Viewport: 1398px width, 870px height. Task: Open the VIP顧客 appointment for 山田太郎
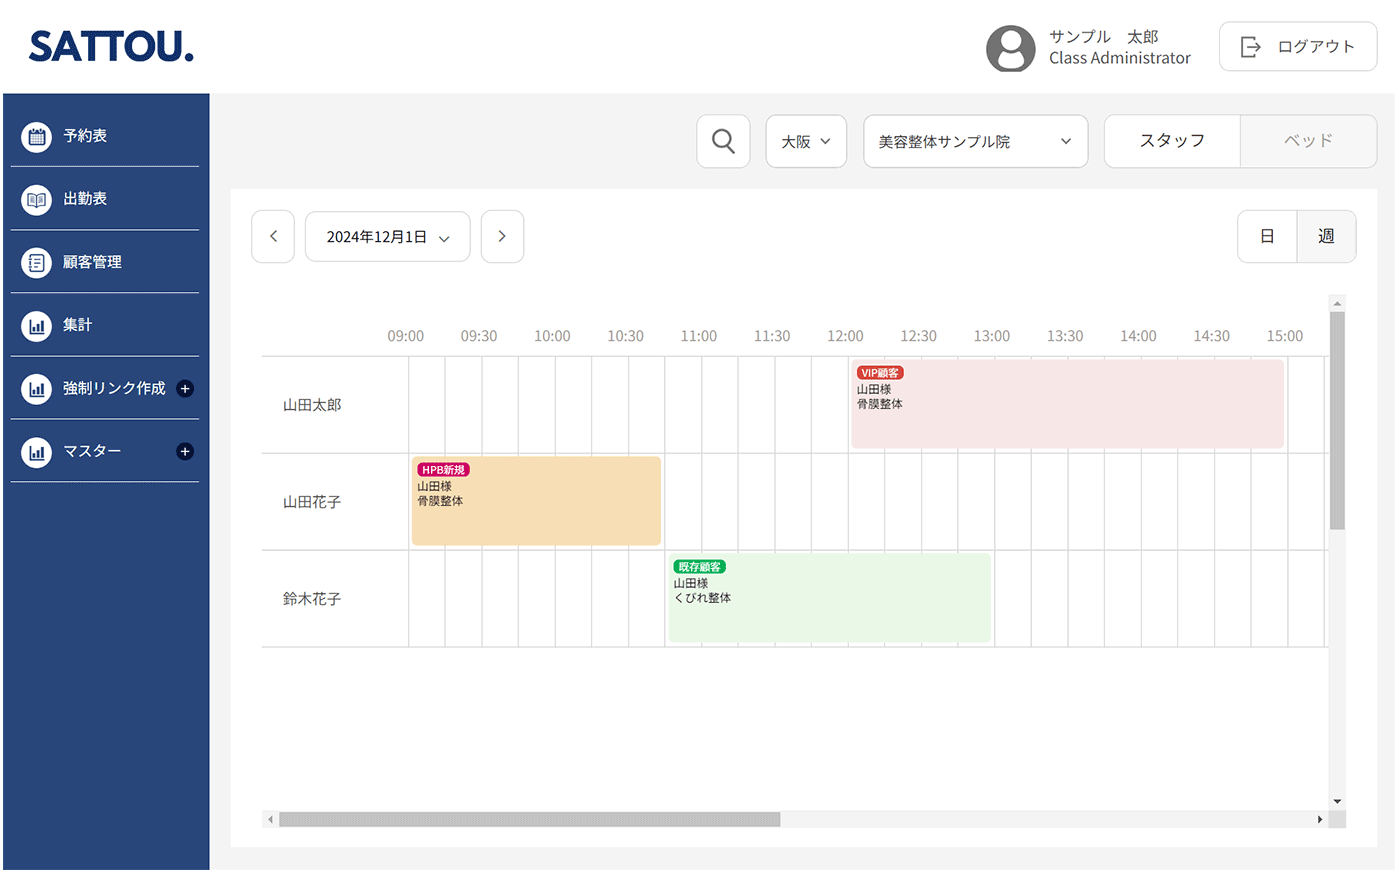coord(1066,404)
